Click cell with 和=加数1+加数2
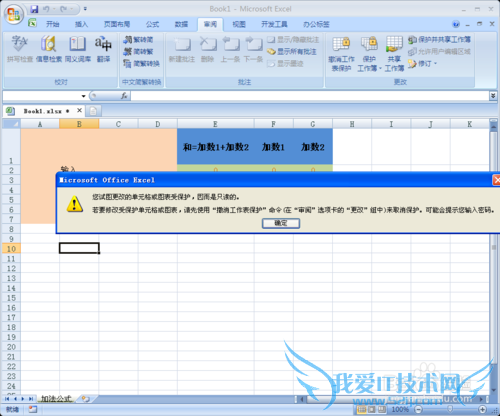 point(216,147)
